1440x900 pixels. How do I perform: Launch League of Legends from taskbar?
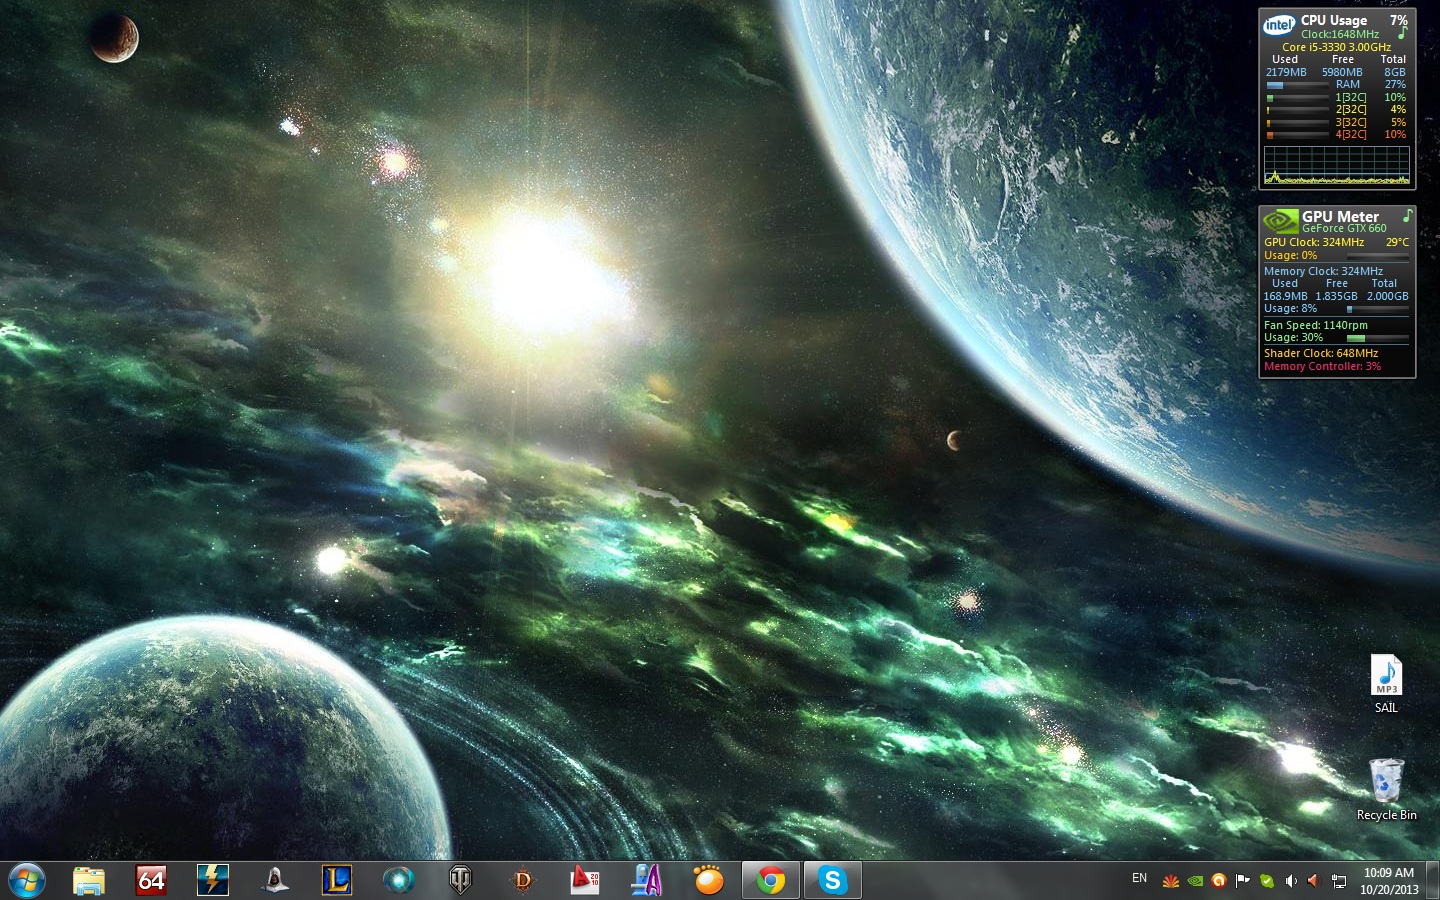pyautogui.click(x=337, y=880)
